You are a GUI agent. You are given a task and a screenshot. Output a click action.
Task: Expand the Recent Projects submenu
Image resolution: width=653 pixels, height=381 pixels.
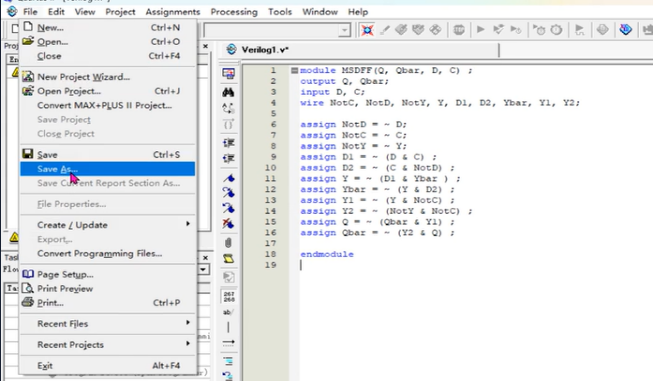click(x=108, y=344)
